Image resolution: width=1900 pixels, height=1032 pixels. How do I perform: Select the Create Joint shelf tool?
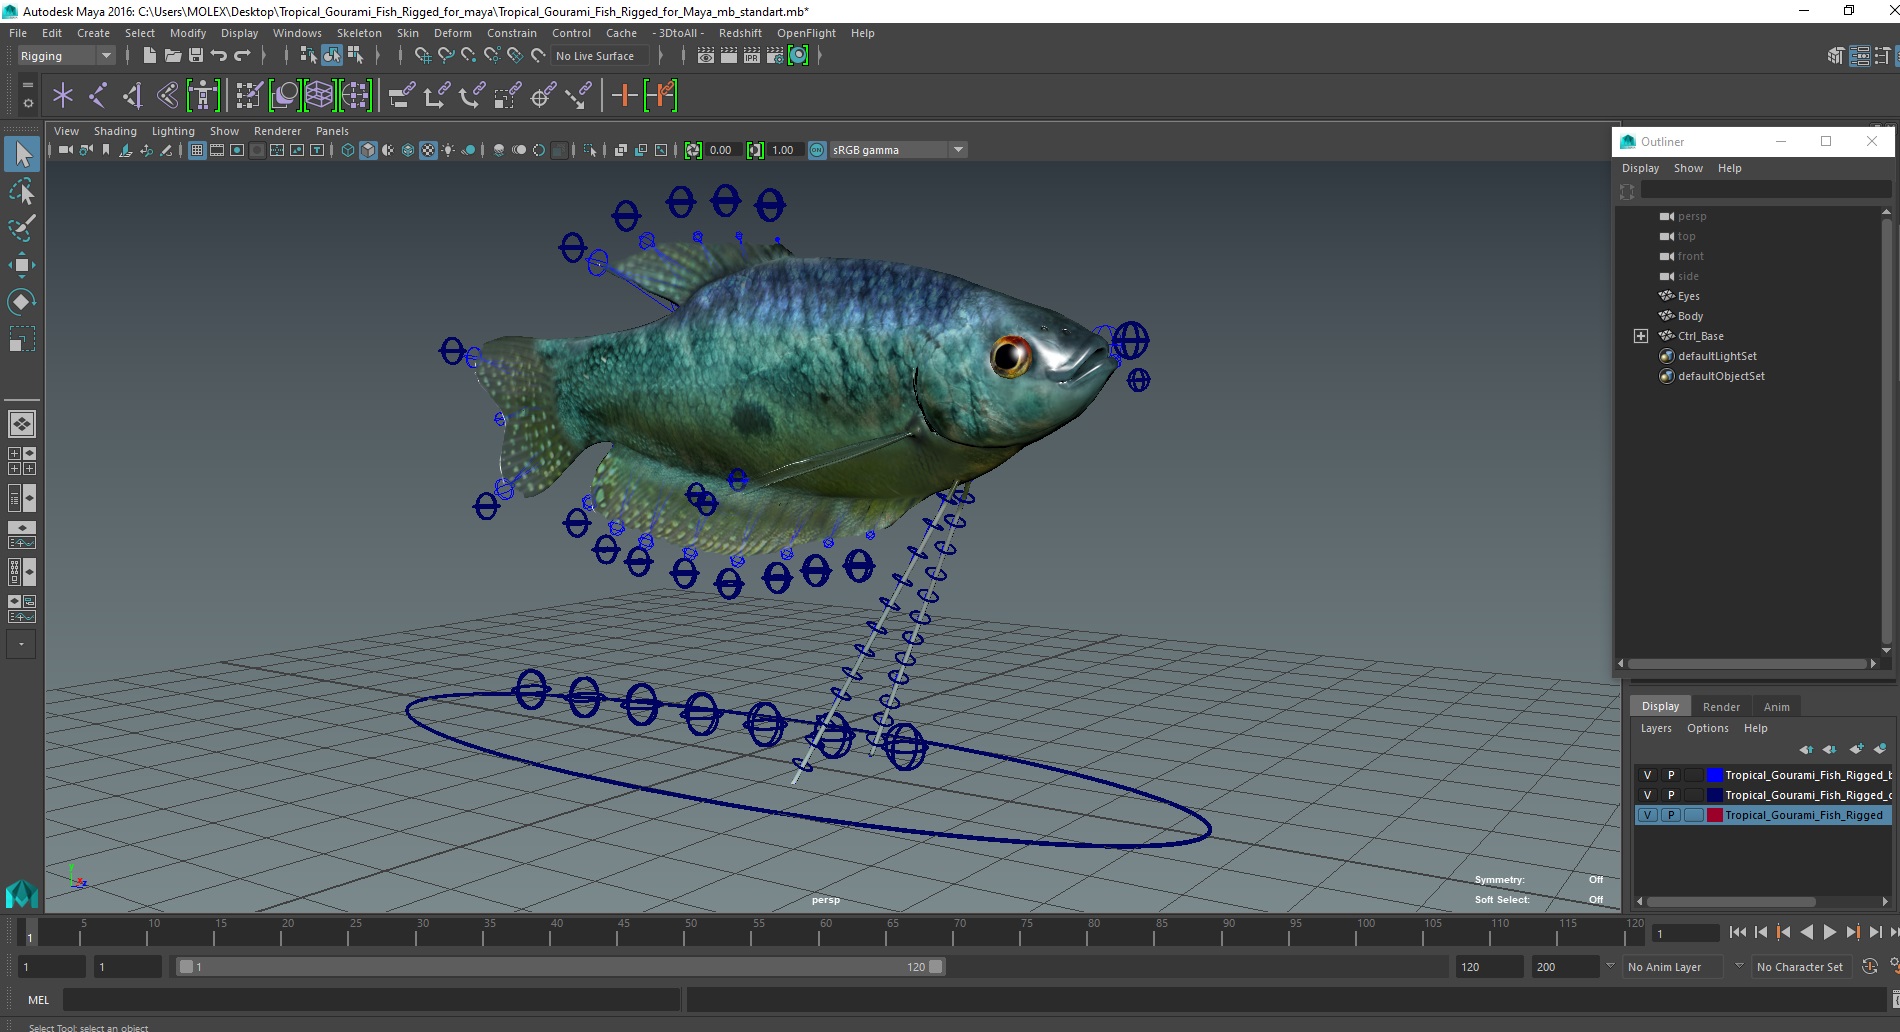98,96
